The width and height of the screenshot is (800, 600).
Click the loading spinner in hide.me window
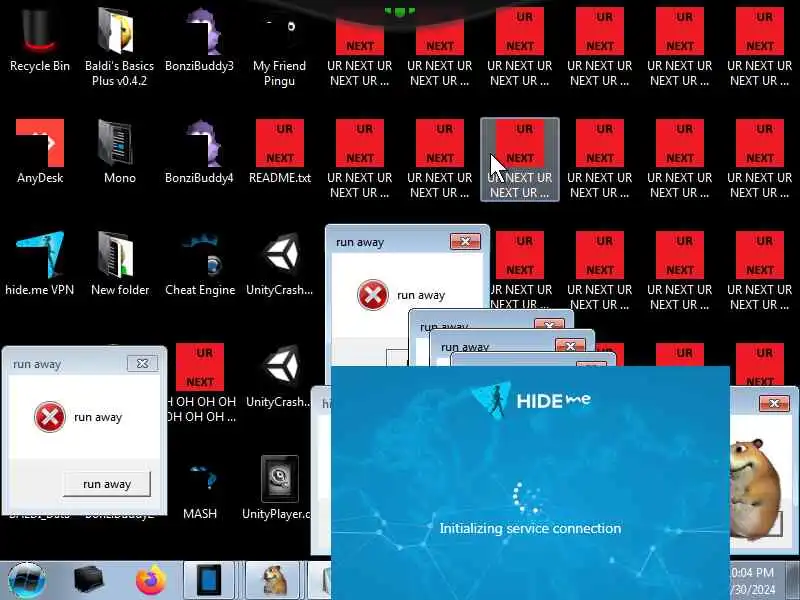pos(528,497)
